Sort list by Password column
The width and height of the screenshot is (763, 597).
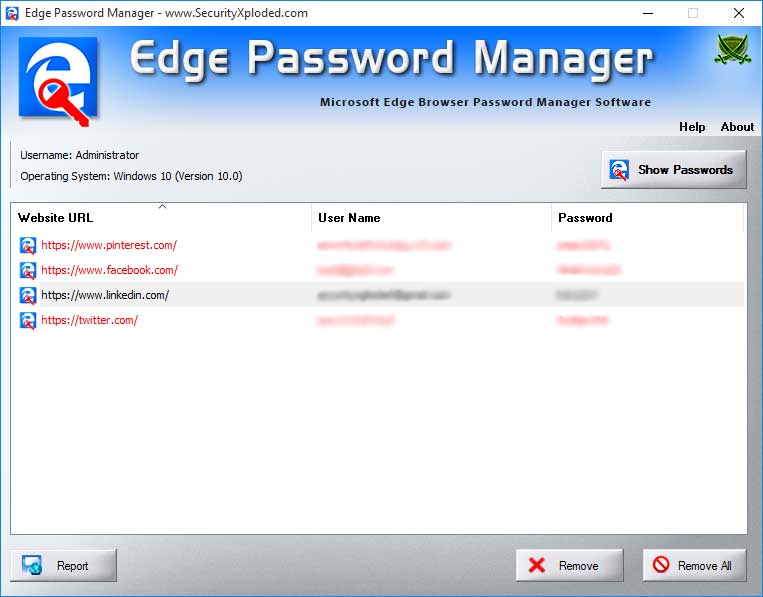tap(646, 217)
